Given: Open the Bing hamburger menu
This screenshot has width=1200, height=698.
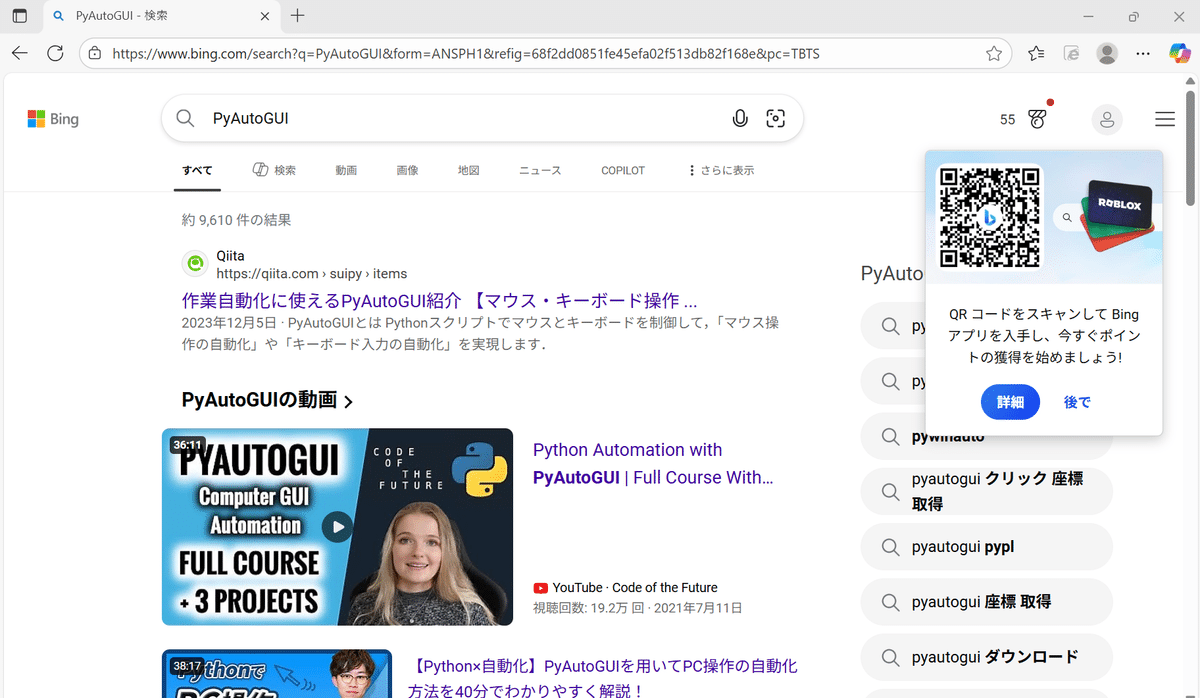Looking at the screenshot, I should tap(1164, 118).
